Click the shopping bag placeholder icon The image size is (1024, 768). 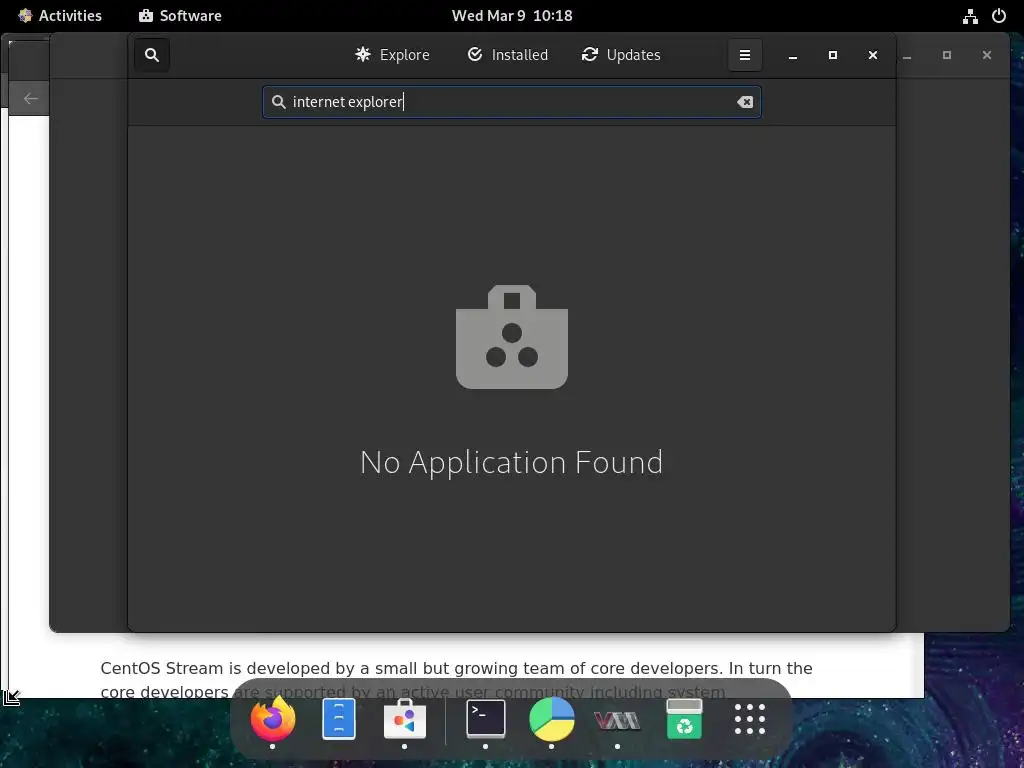coord(512,337)
